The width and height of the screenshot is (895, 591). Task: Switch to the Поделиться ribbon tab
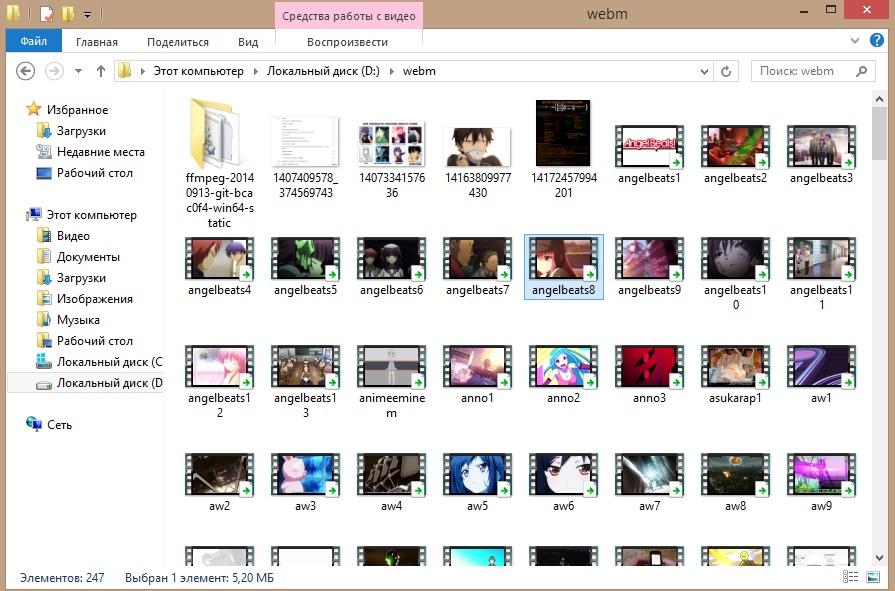click(178, 42)
